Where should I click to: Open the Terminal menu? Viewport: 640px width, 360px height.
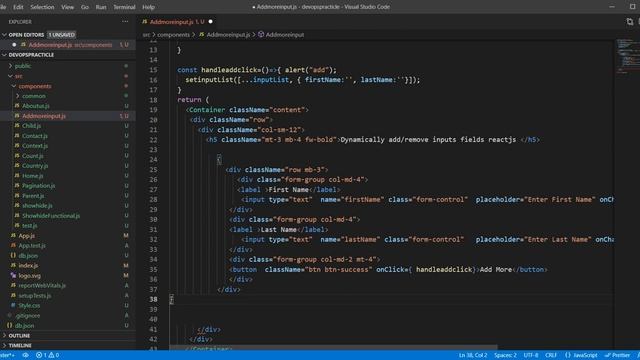point(124,7)
